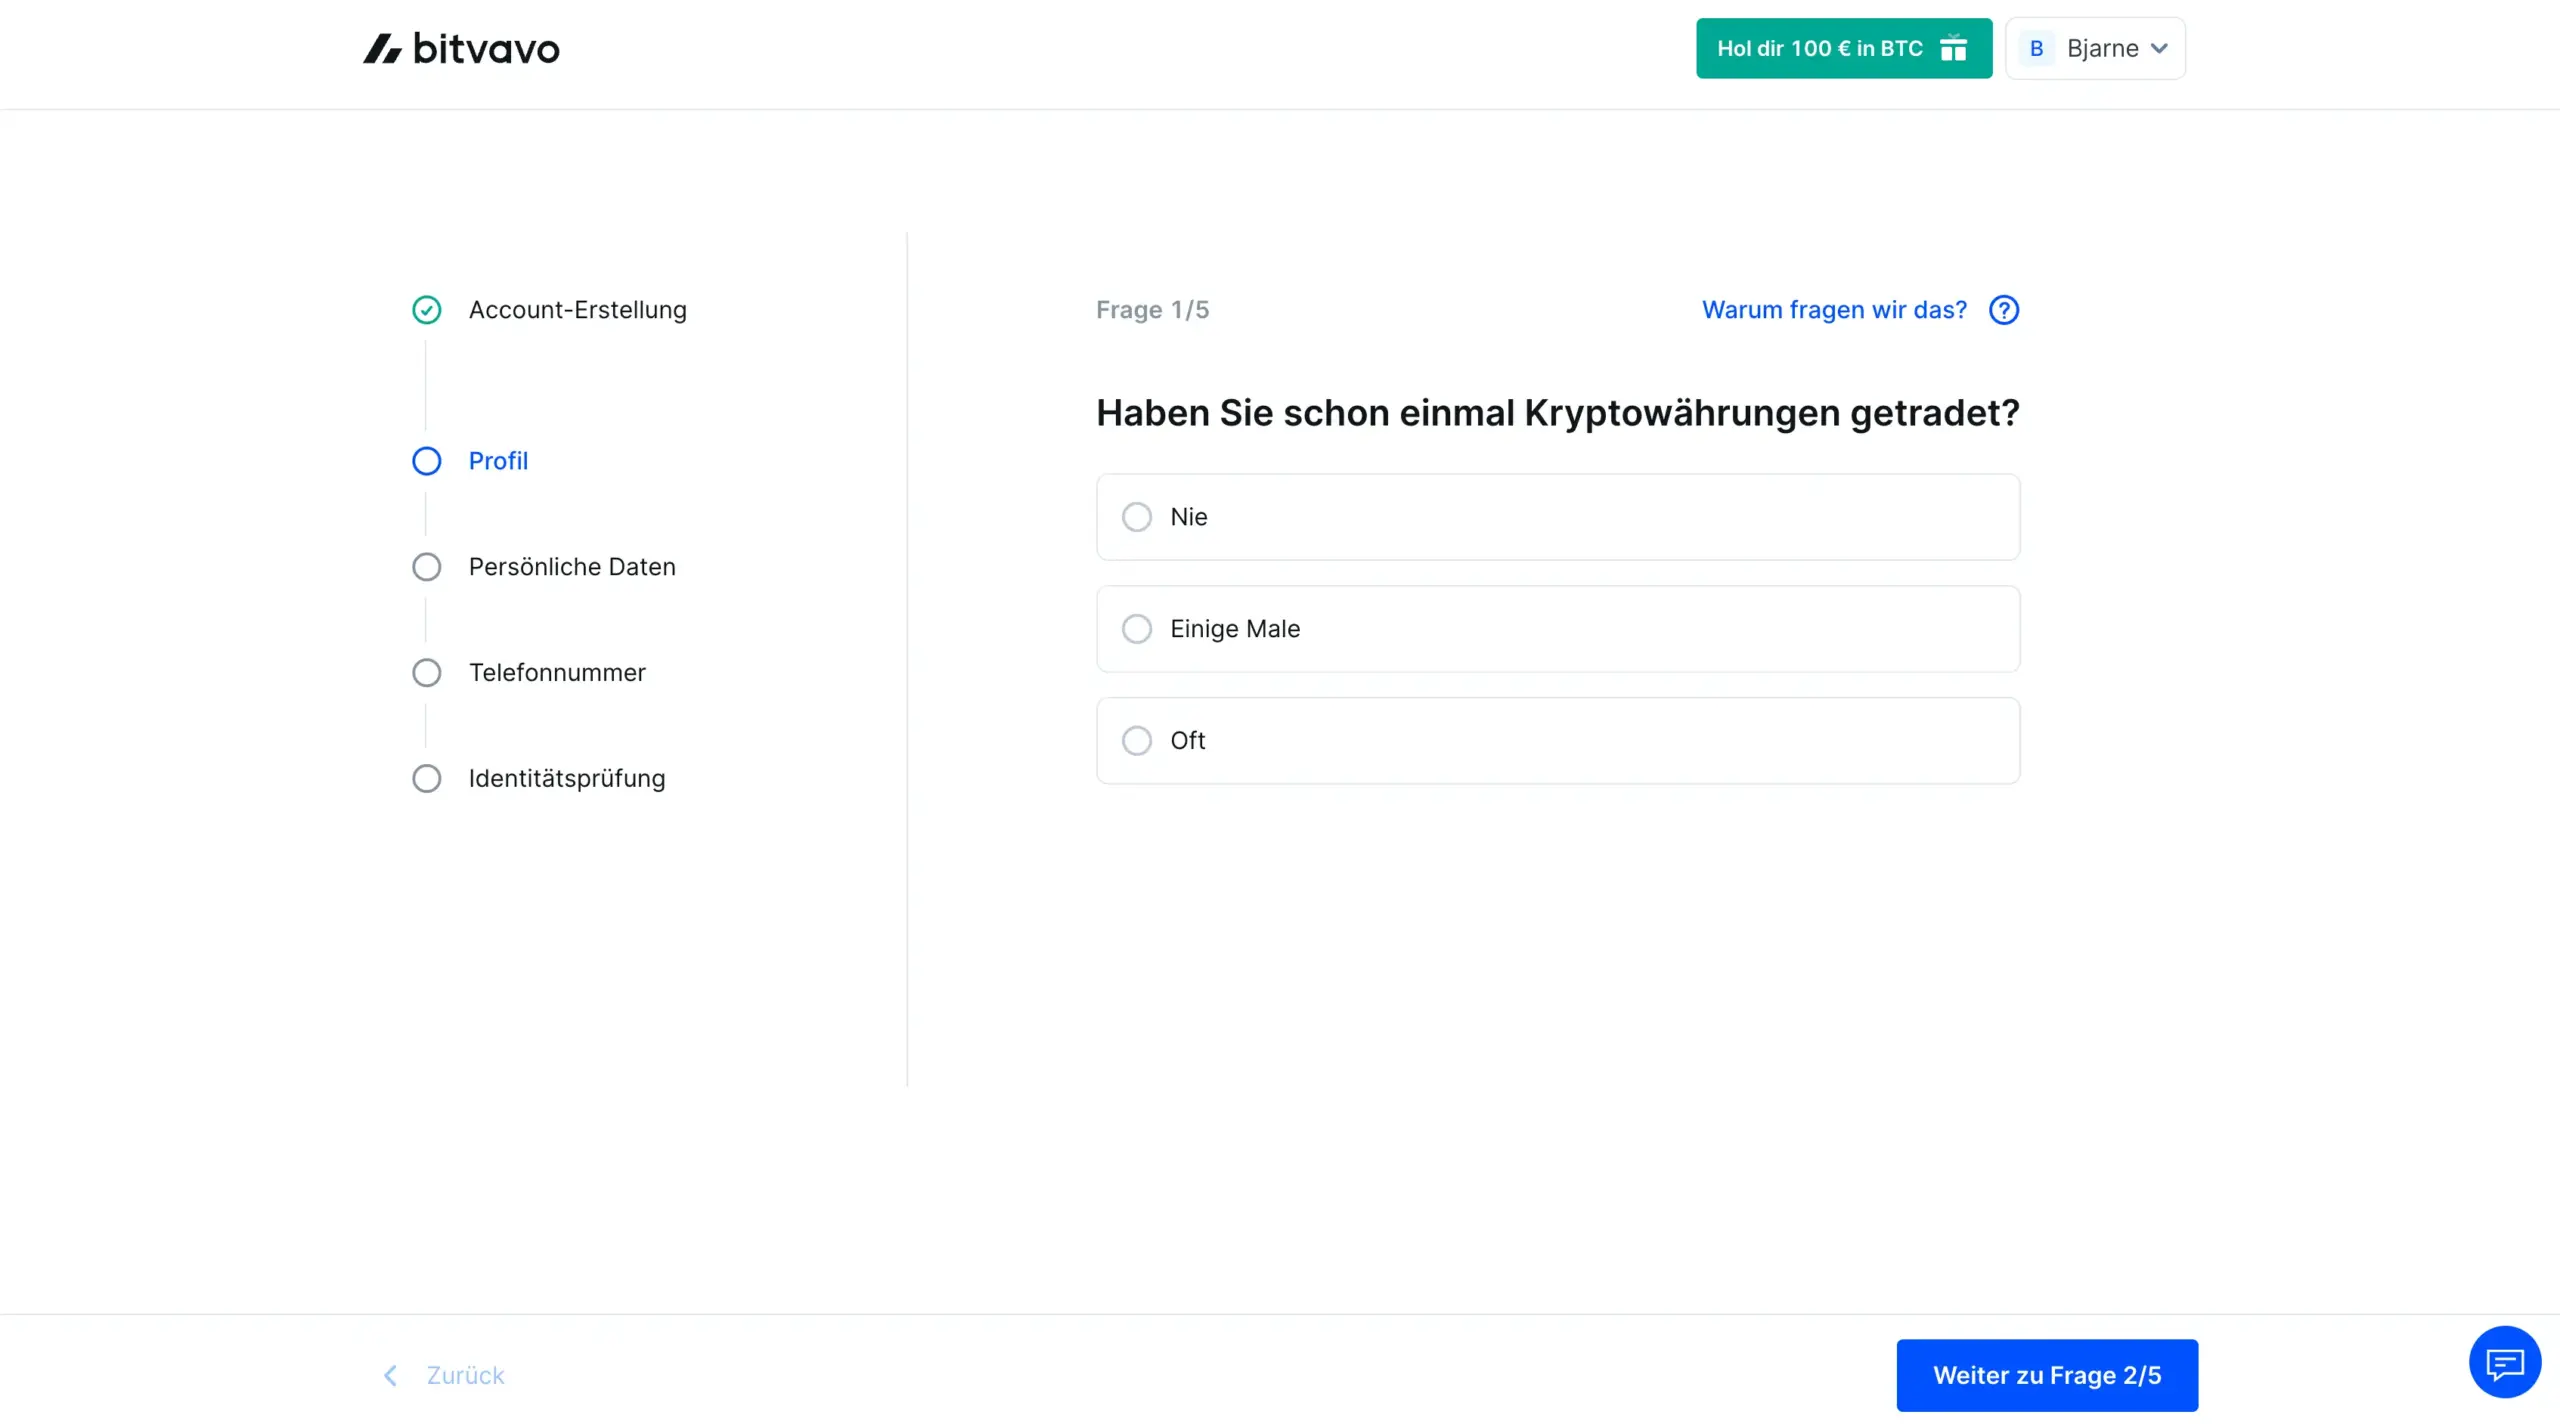Click the Profil step circle icon

pyautogui.click(x=427, y=461)
